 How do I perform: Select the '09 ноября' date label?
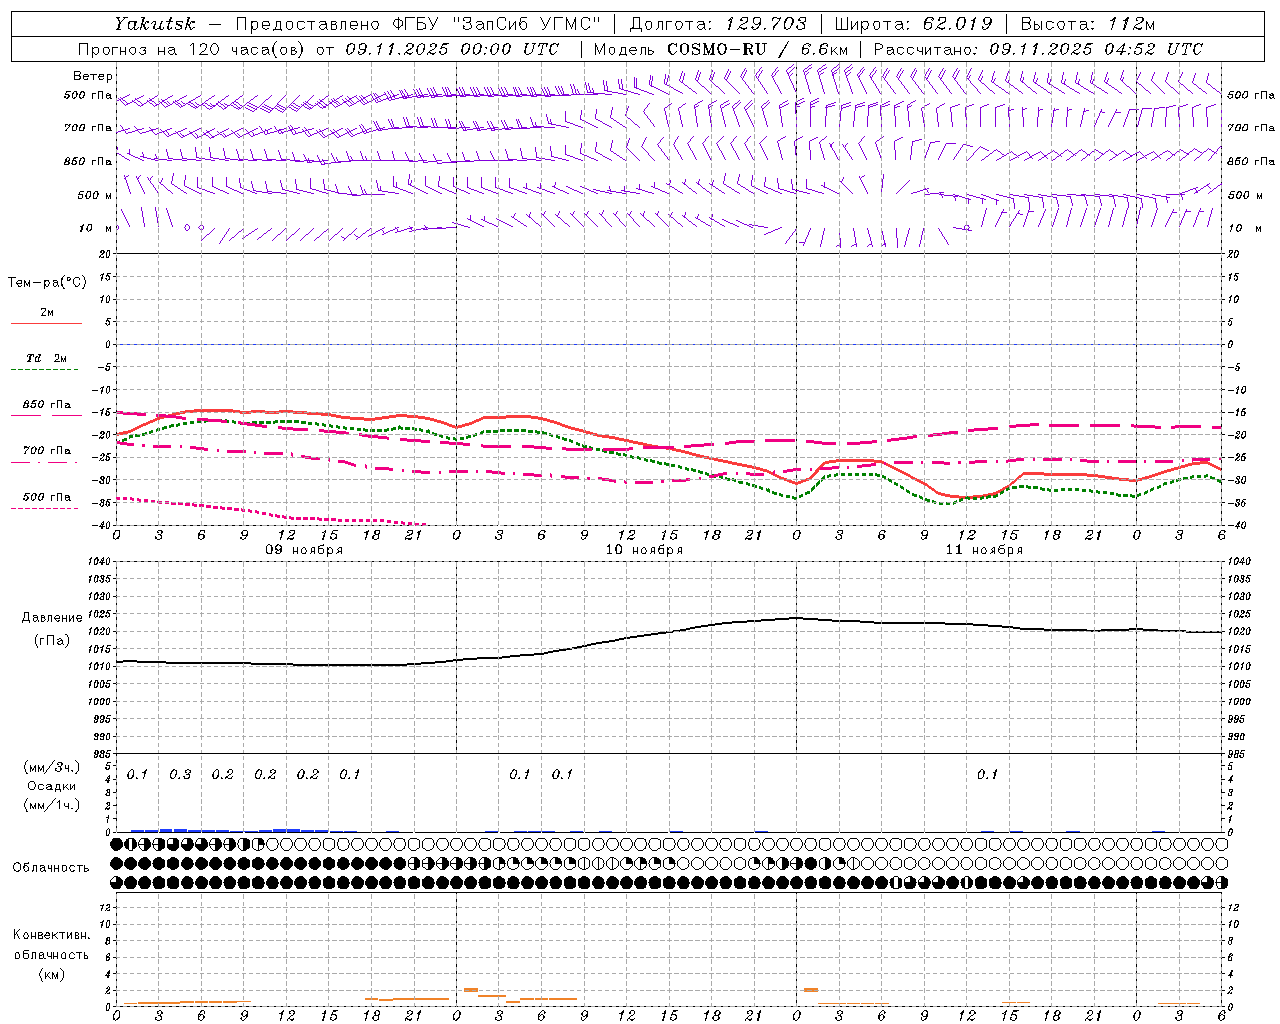(303, 550)
